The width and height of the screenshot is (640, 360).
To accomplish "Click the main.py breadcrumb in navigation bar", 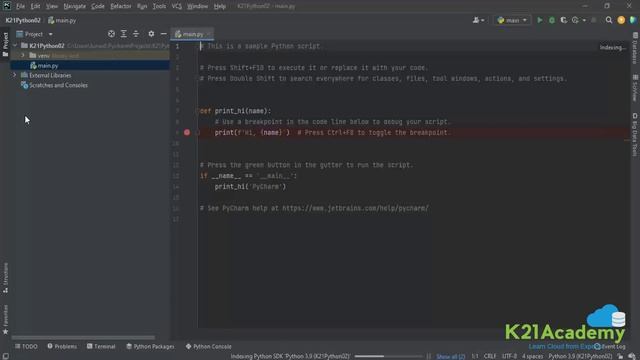I will 62,20.
